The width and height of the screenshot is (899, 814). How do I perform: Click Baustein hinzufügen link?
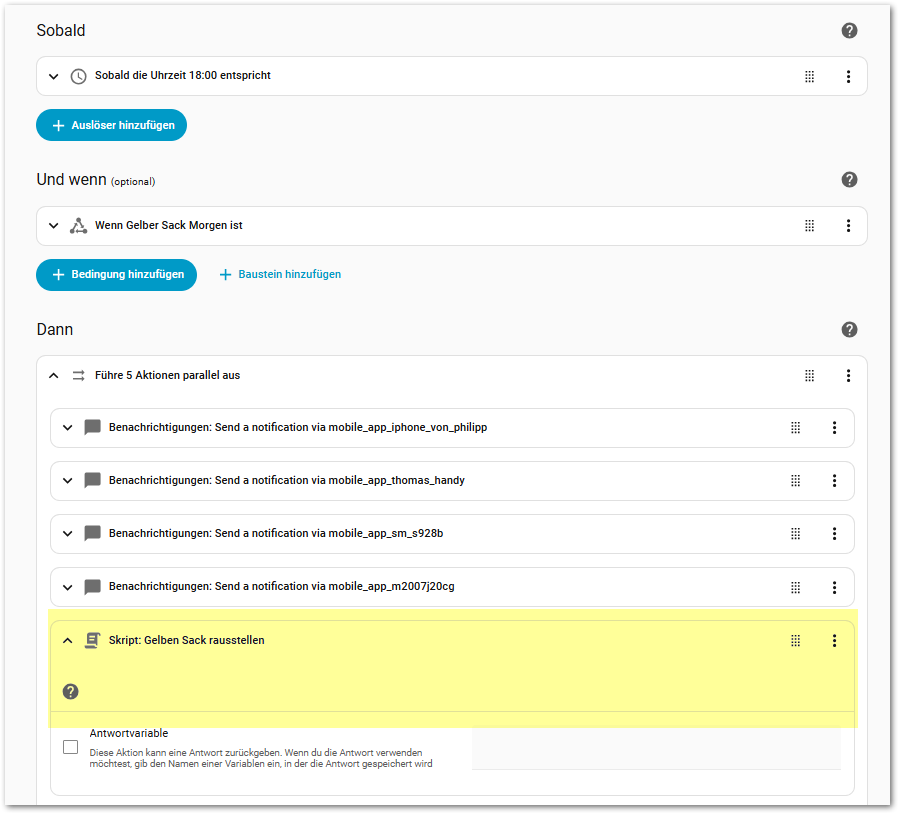(x=280, y=274)
